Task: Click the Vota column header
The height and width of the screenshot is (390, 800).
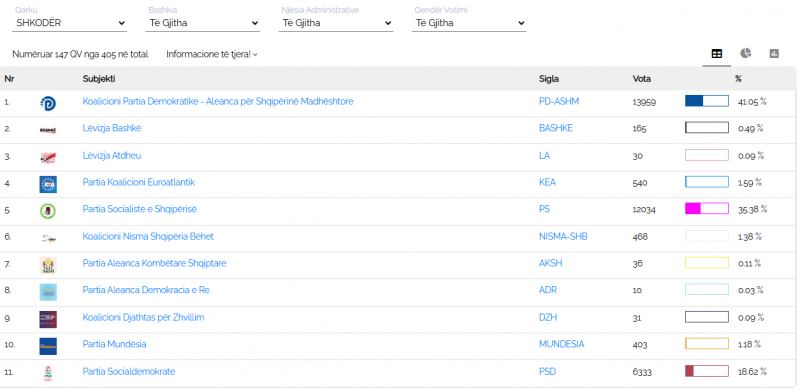Action: [641, 79]
